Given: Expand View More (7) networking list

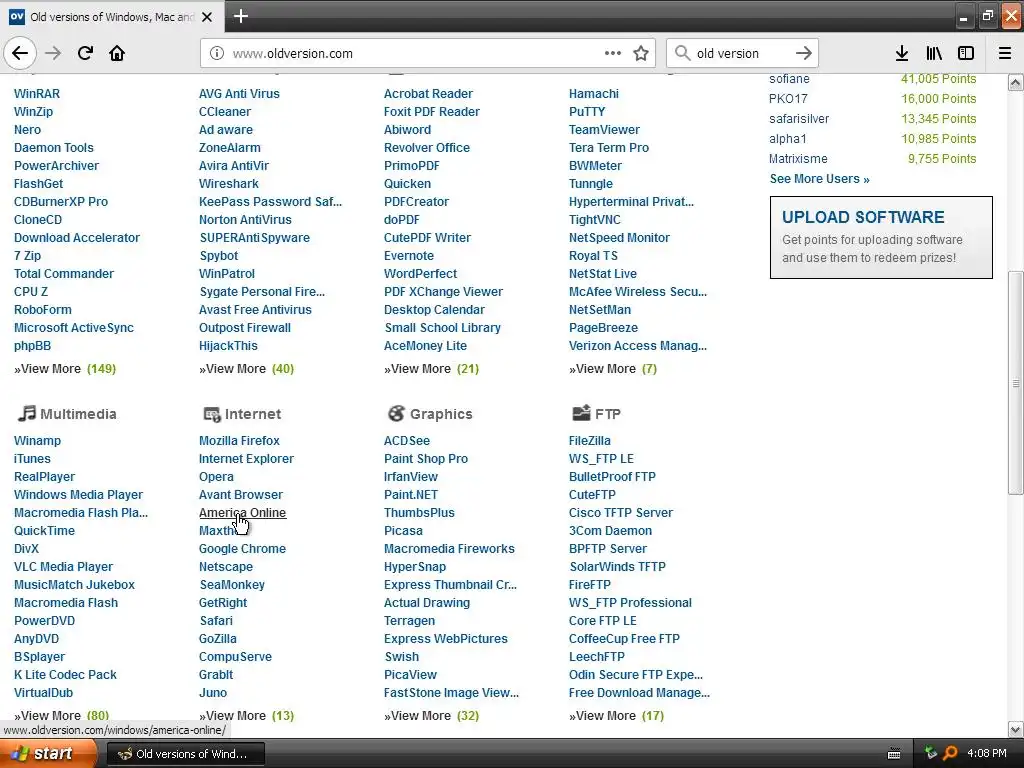Looking at the screenshot, I should tap(613, 369).
